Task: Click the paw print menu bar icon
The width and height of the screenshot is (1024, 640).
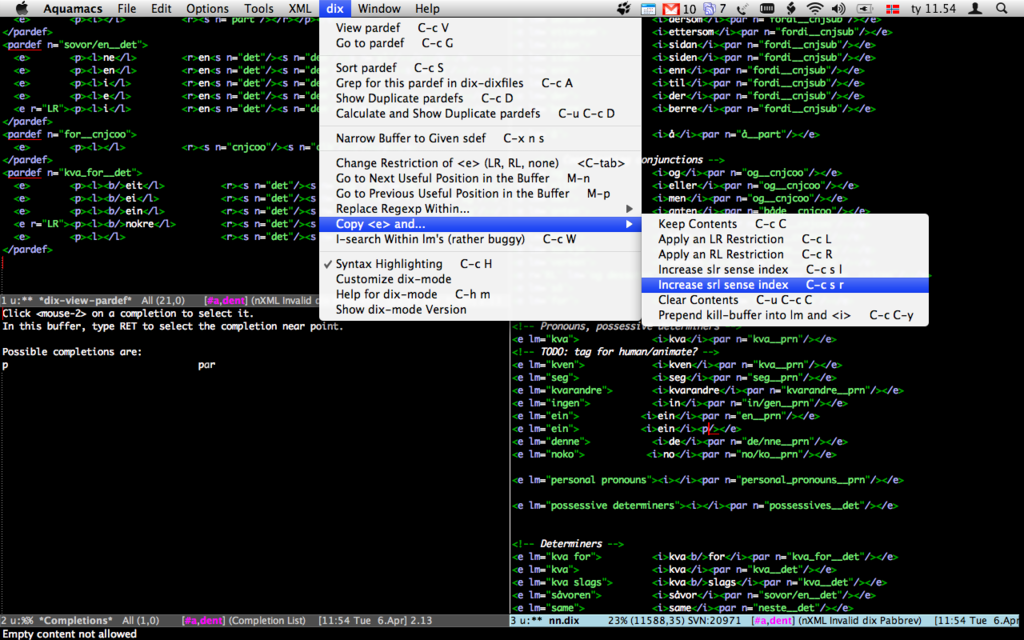Action: (x=624, y=9)
